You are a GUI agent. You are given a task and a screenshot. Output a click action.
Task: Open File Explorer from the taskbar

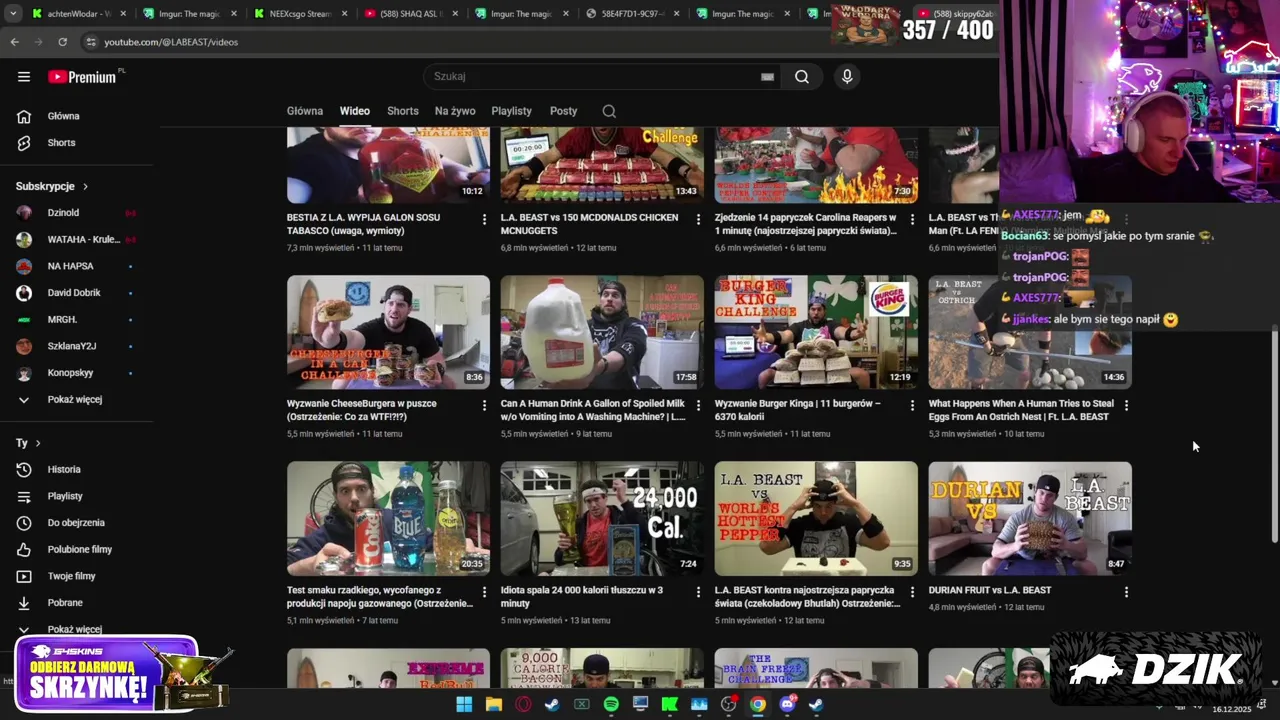[x=493, y=704]
